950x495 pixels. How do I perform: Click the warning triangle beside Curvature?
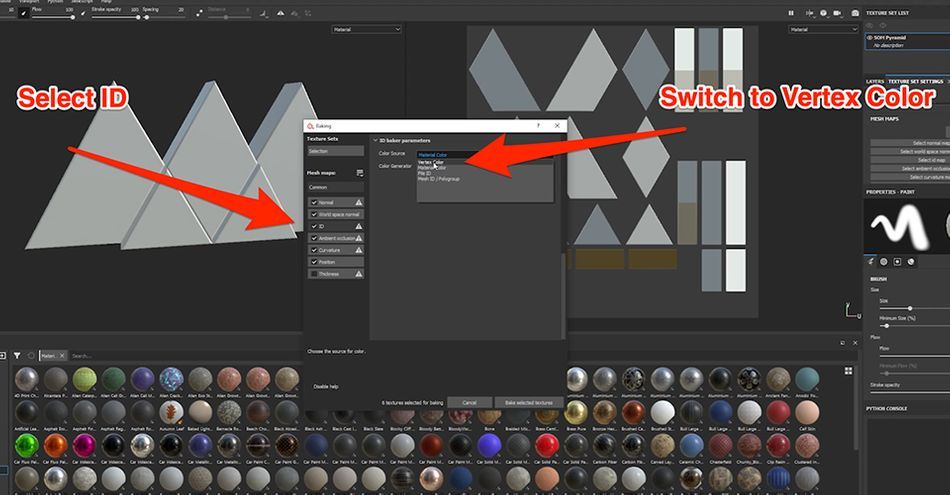coord(359,250)
